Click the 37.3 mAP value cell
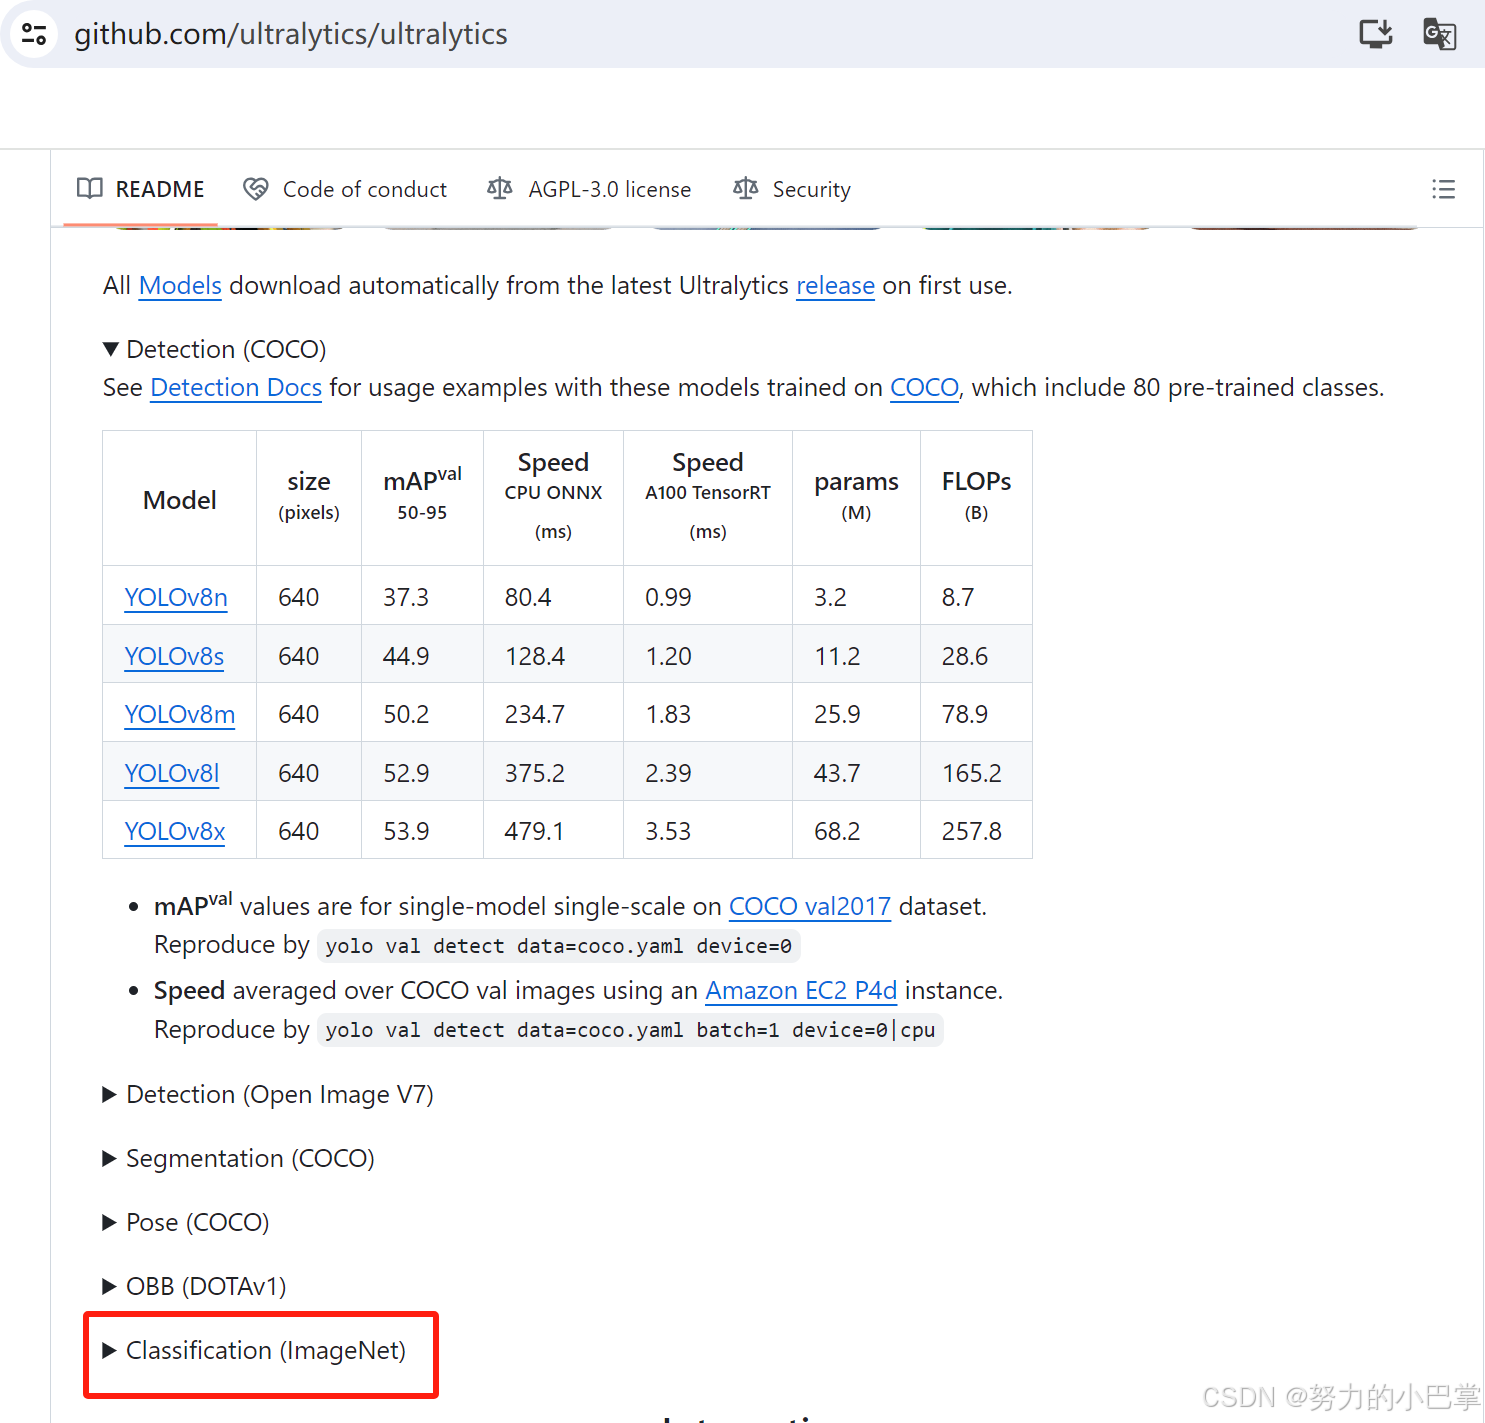This screenshot has width=1485, height=1423. tap(422, 597)
